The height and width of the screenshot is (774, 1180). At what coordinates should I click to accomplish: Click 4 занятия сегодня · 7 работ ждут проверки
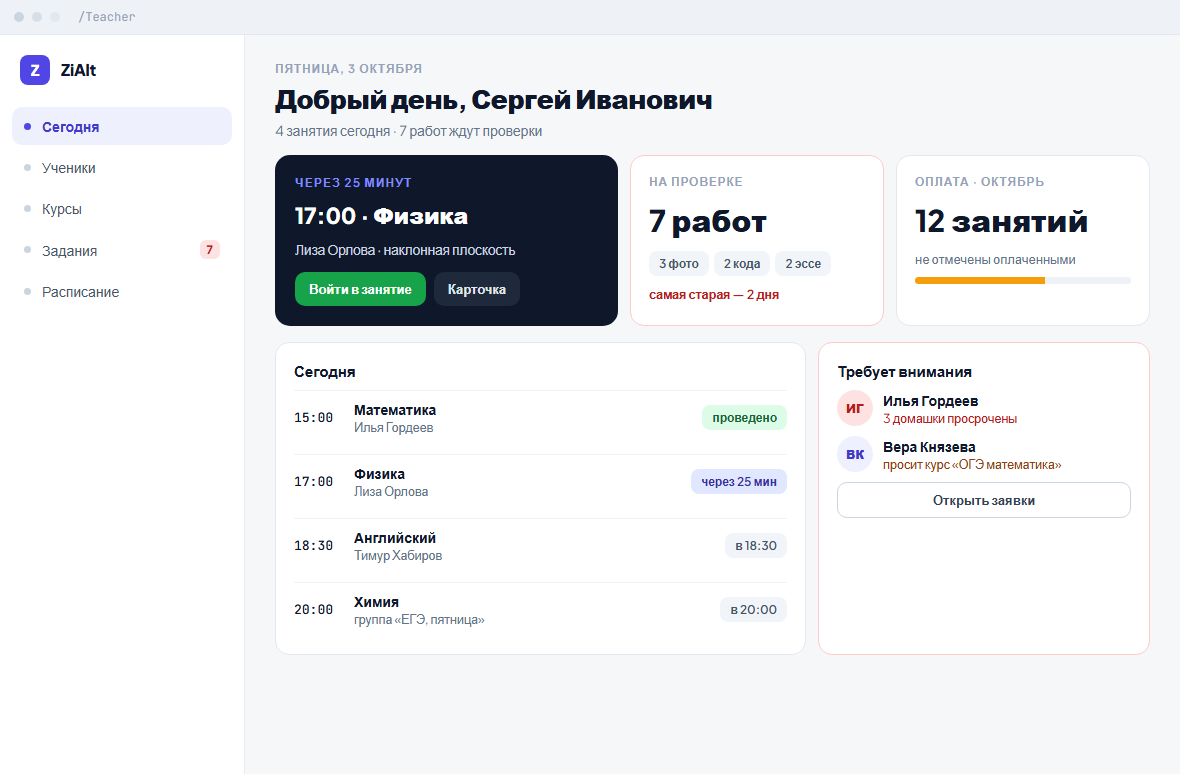(x=409, y=131)
